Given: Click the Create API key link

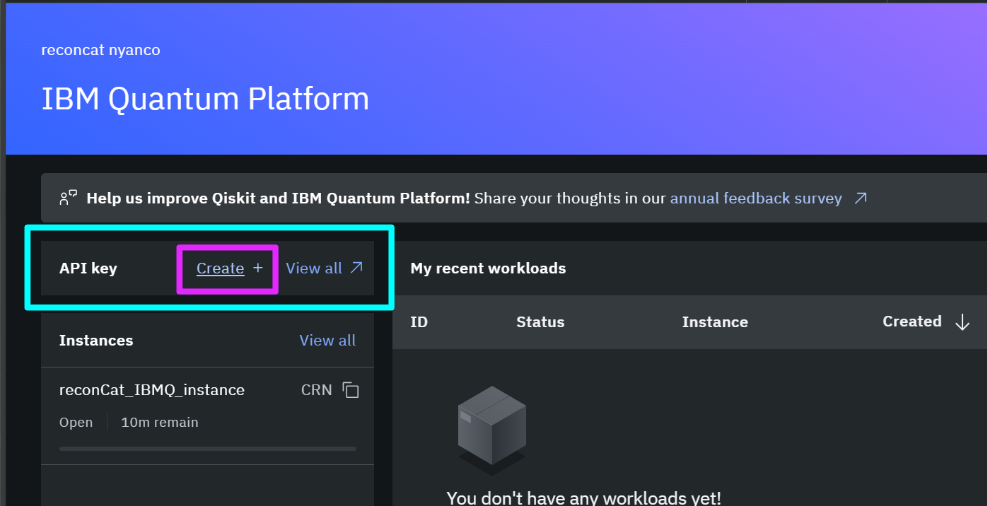Looking at the screenshot, I should click(x=220, y=269).
